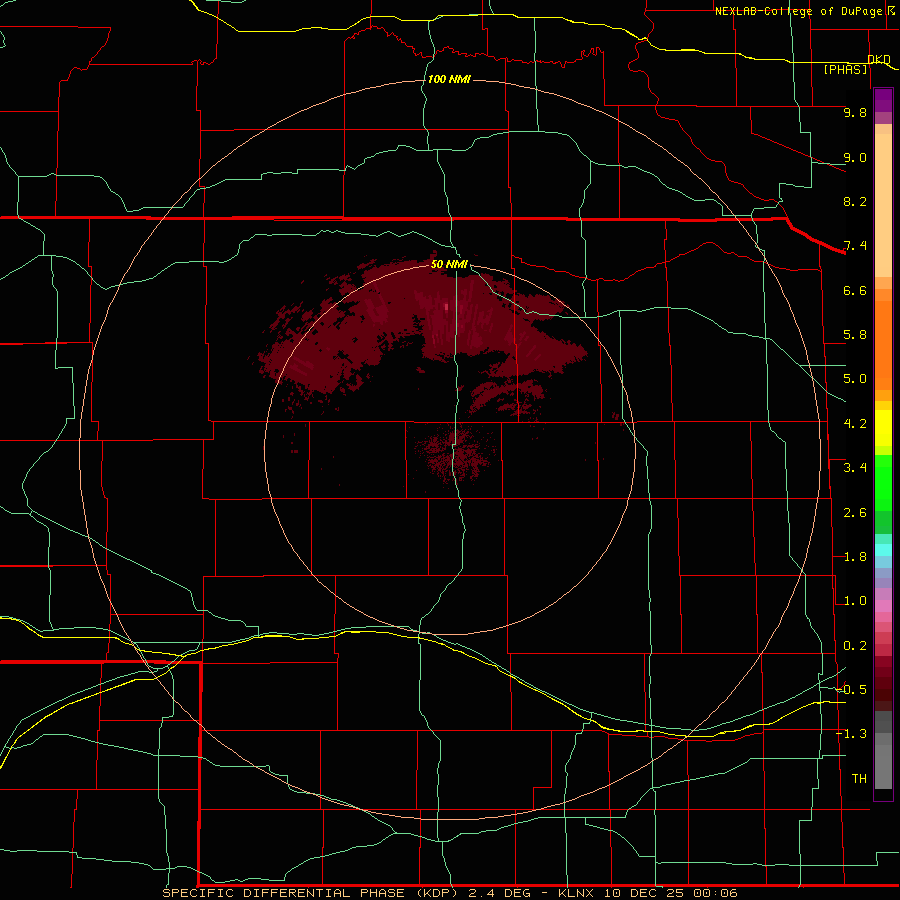Click the -1.3 color scale value
This screenshot has width=900, height=900.
coord(851,734)
